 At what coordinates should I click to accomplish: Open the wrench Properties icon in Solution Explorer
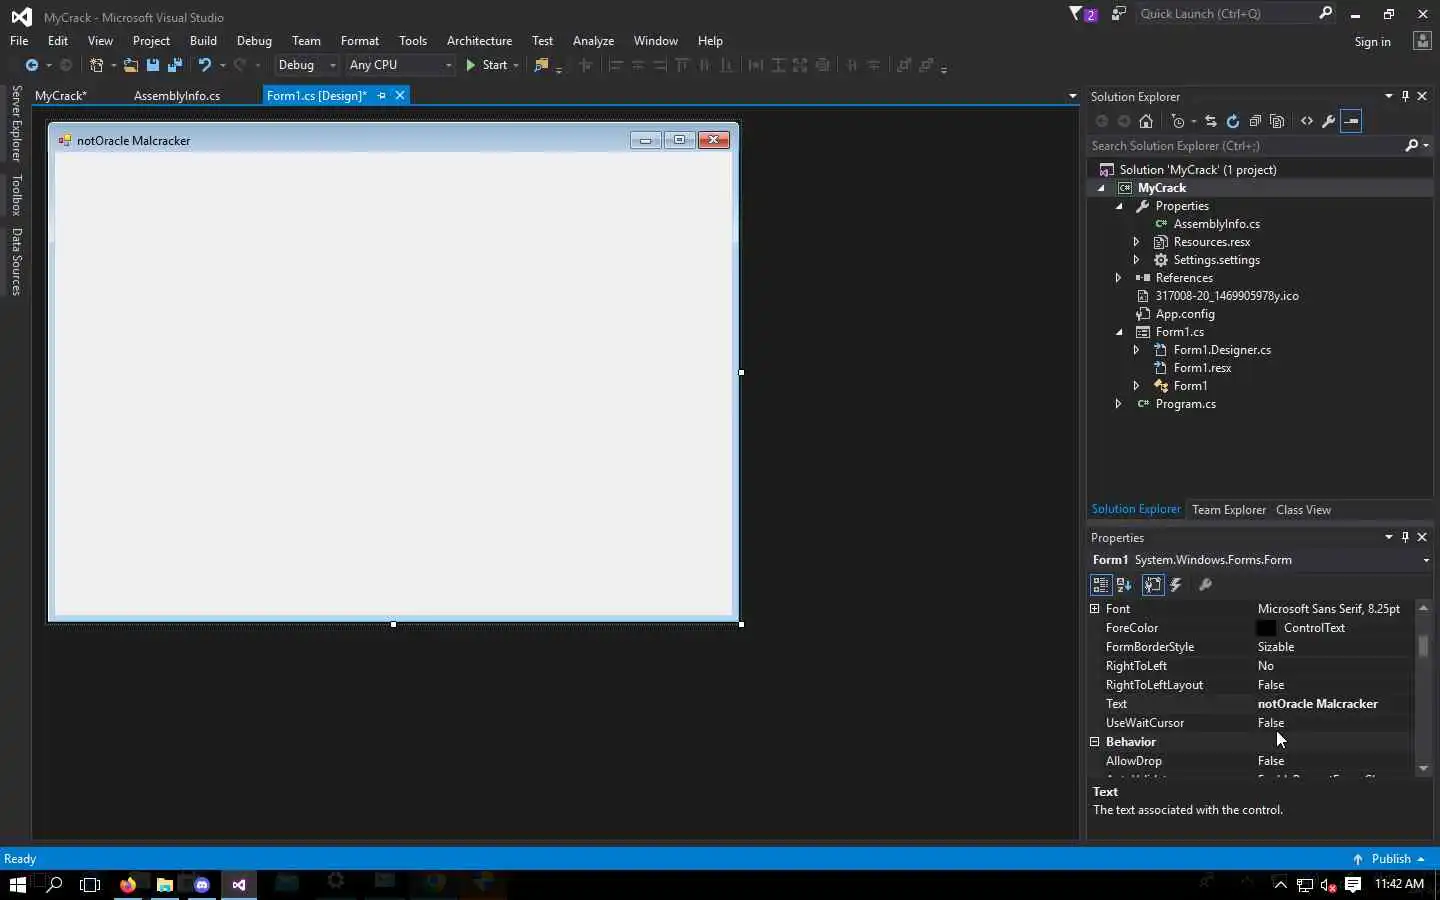pyautogui.click(x=1329, y=121)
